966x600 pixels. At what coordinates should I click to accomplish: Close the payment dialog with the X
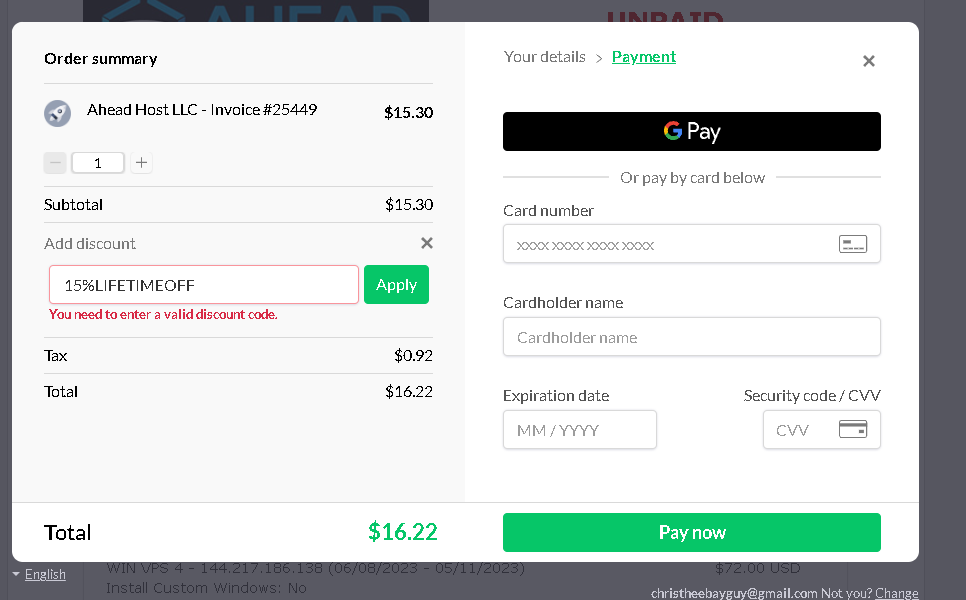tap(869, 61)
